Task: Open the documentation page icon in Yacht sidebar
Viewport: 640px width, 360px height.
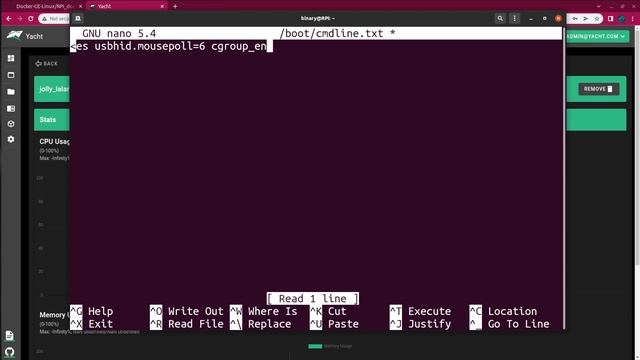Action: [x=10, y=336]
